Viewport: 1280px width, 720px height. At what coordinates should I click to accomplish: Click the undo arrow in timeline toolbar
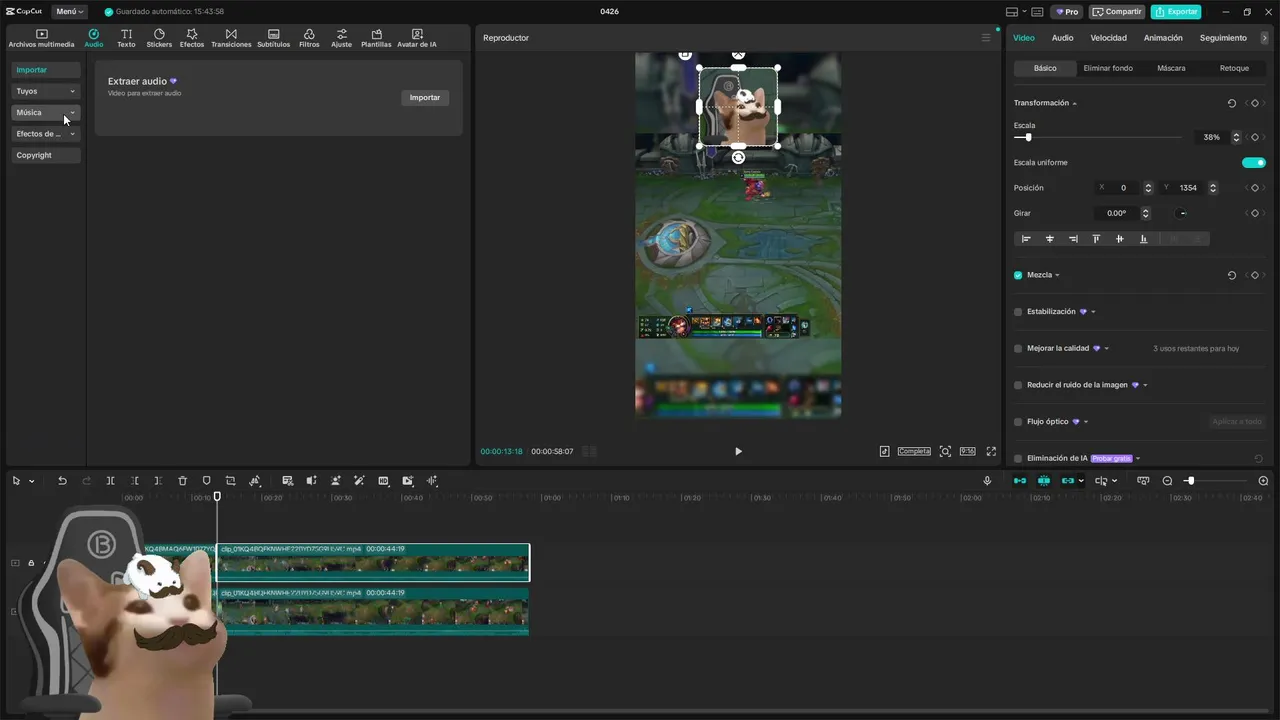coord(62,481)
